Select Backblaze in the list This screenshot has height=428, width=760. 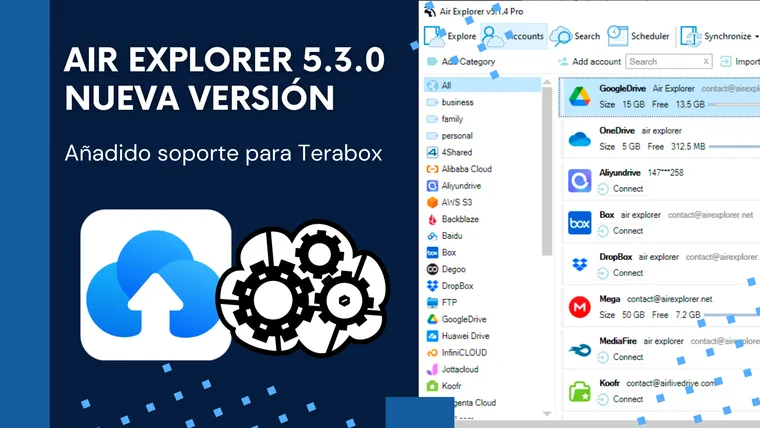click(453, 219)
